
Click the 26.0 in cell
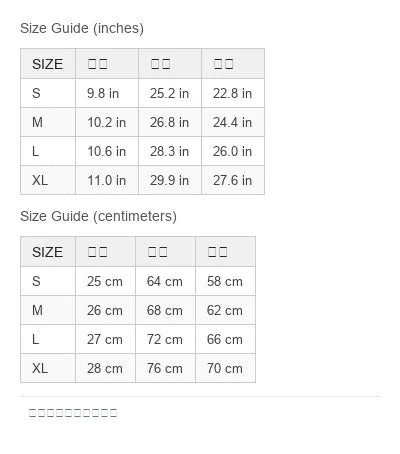pos(233,151)
